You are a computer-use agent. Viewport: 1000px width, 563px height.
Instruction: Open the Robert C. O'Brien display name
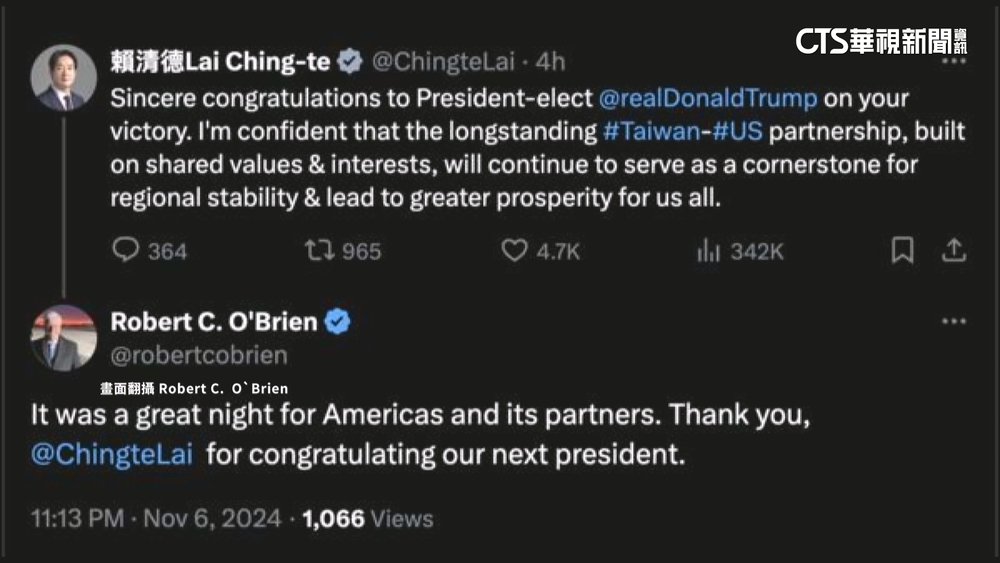pyautogui.click(x=213, y=322)
